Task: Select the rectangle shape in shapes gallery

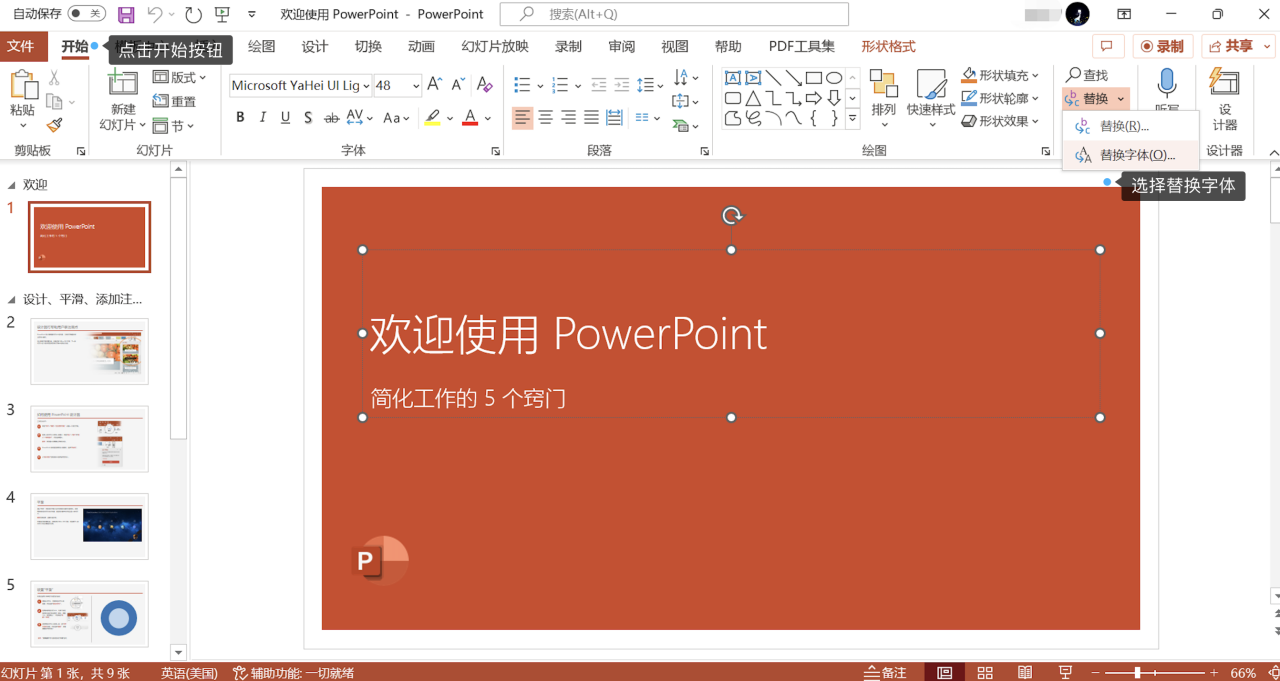Action: tap(814, 78)
